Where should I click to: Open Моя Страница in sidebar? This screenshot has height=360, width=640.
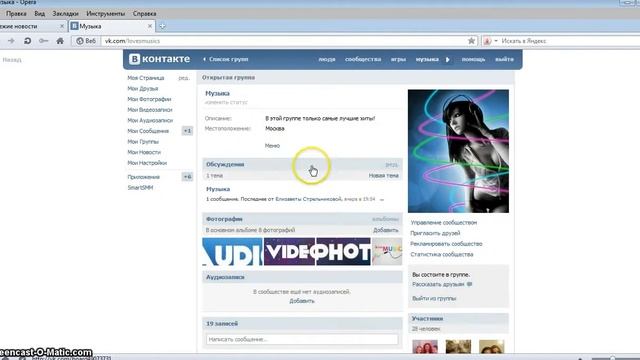pyautogui.click(x=146, y=78)
